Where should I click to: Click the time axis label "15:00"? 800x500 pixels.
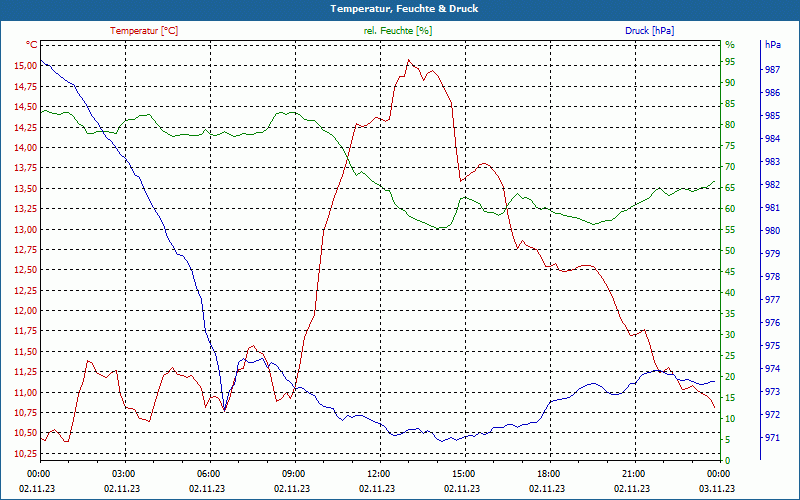click(464, 473)
